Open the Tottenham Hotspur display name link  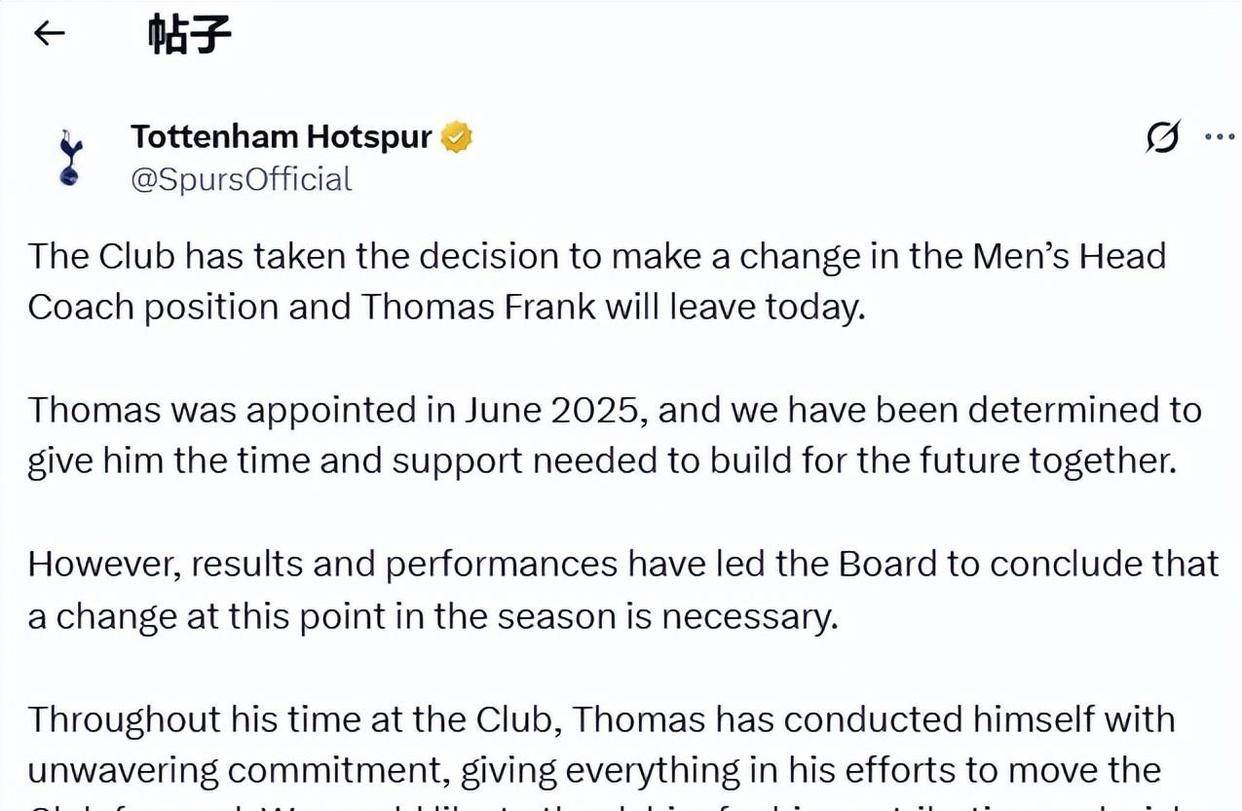point(281,137)
